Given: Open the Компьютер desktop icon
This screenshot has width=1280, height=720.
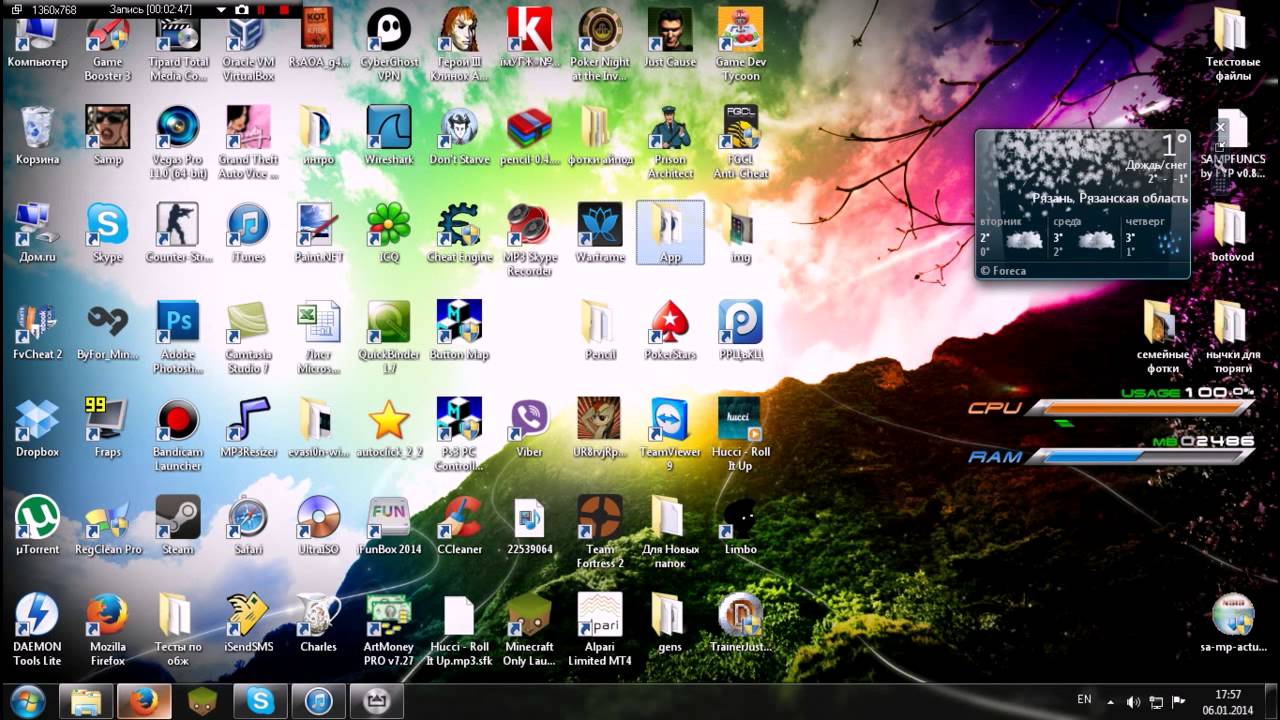Looking at the screenshot, I should click(x=37, y=40).
